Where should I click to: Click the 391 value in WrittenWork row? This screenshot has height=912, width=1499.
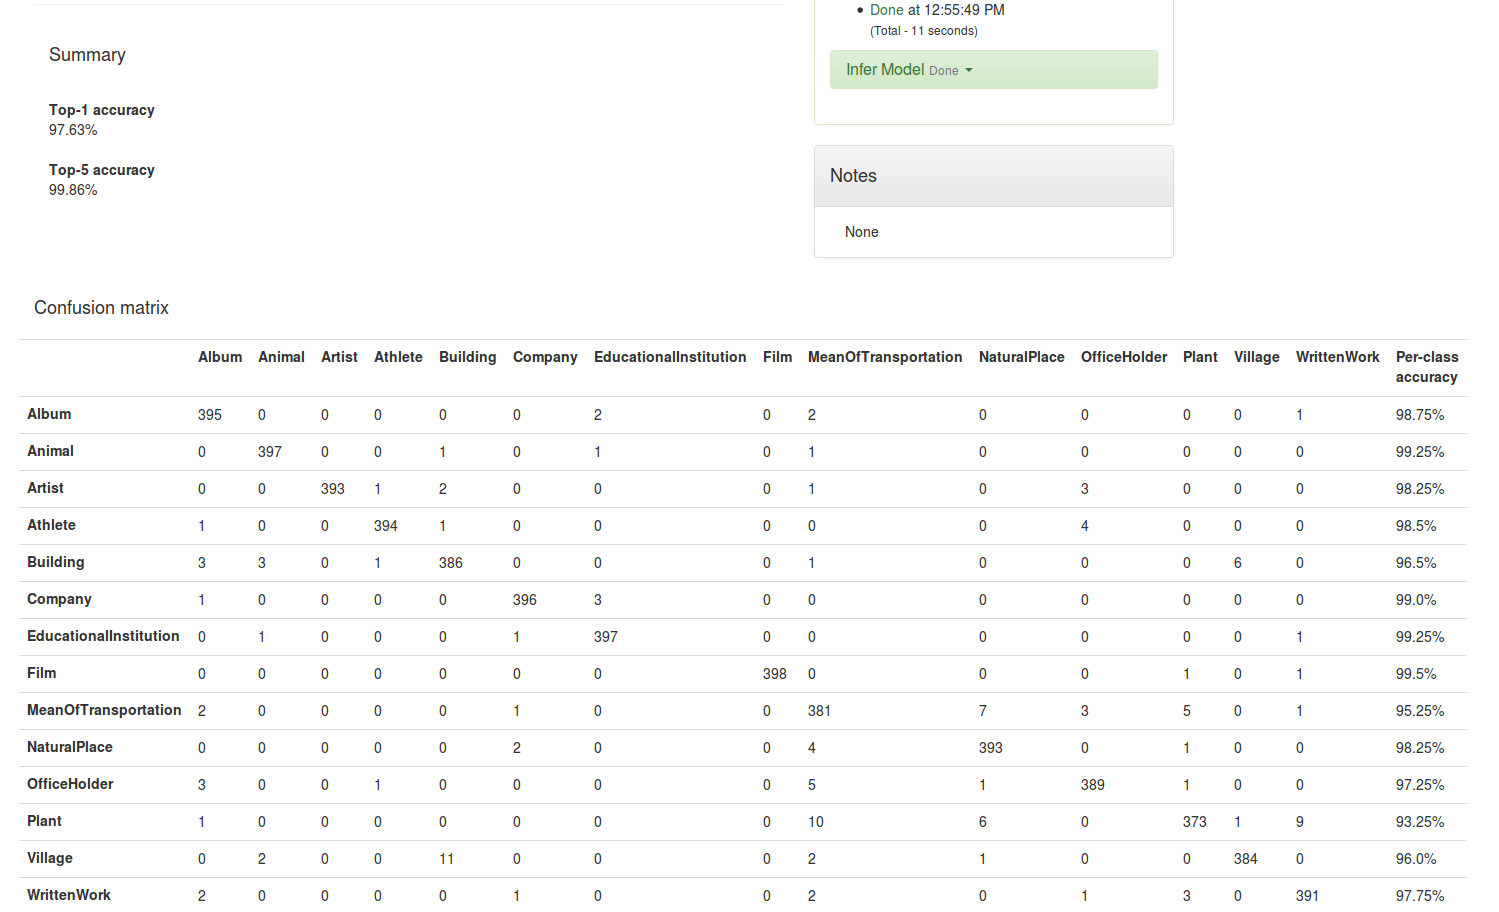click(1308, 896)
